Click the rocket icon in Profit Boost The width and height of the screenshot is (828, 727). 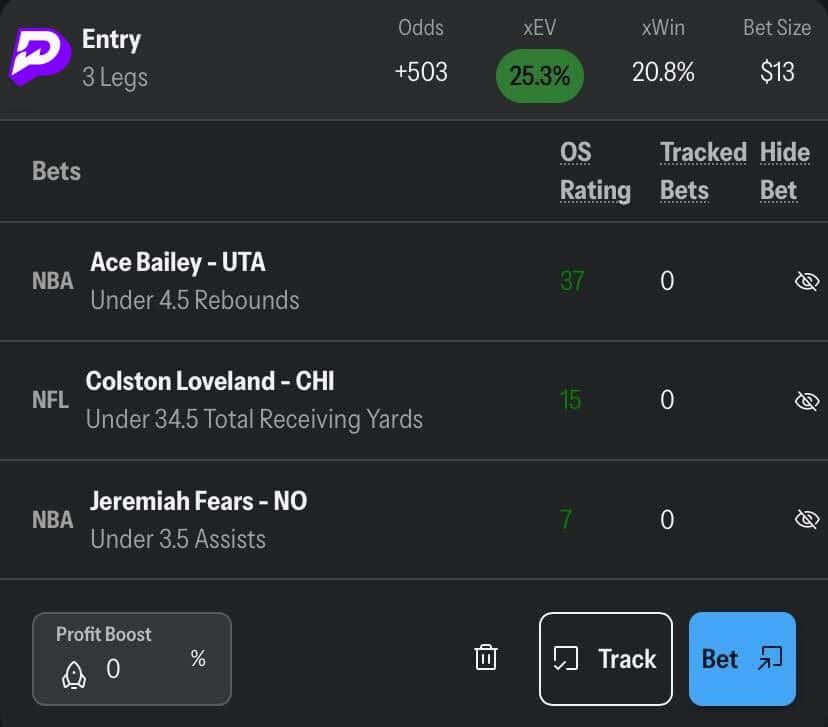(74, 673)
